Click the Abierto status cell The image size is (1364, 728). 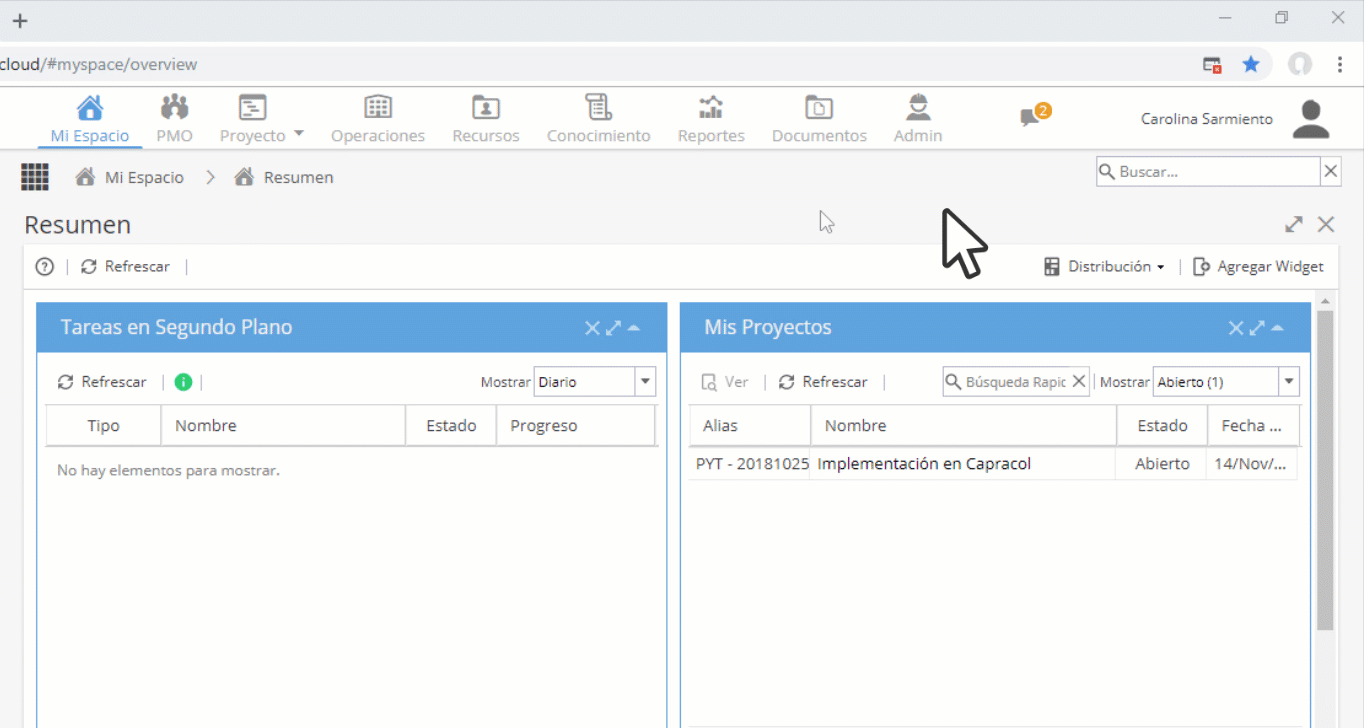1162,464
